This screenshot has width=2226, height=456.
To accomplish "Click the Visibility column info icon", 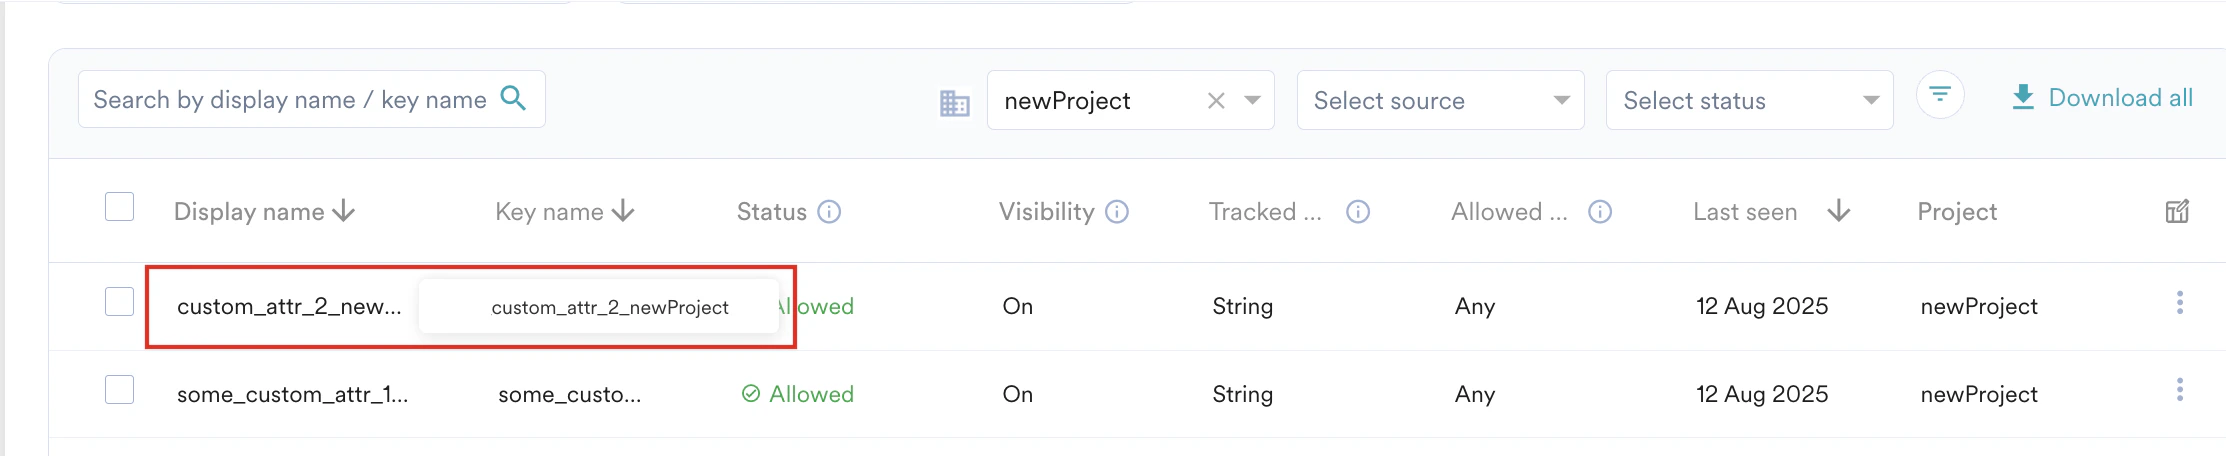I will [1117, 212].
